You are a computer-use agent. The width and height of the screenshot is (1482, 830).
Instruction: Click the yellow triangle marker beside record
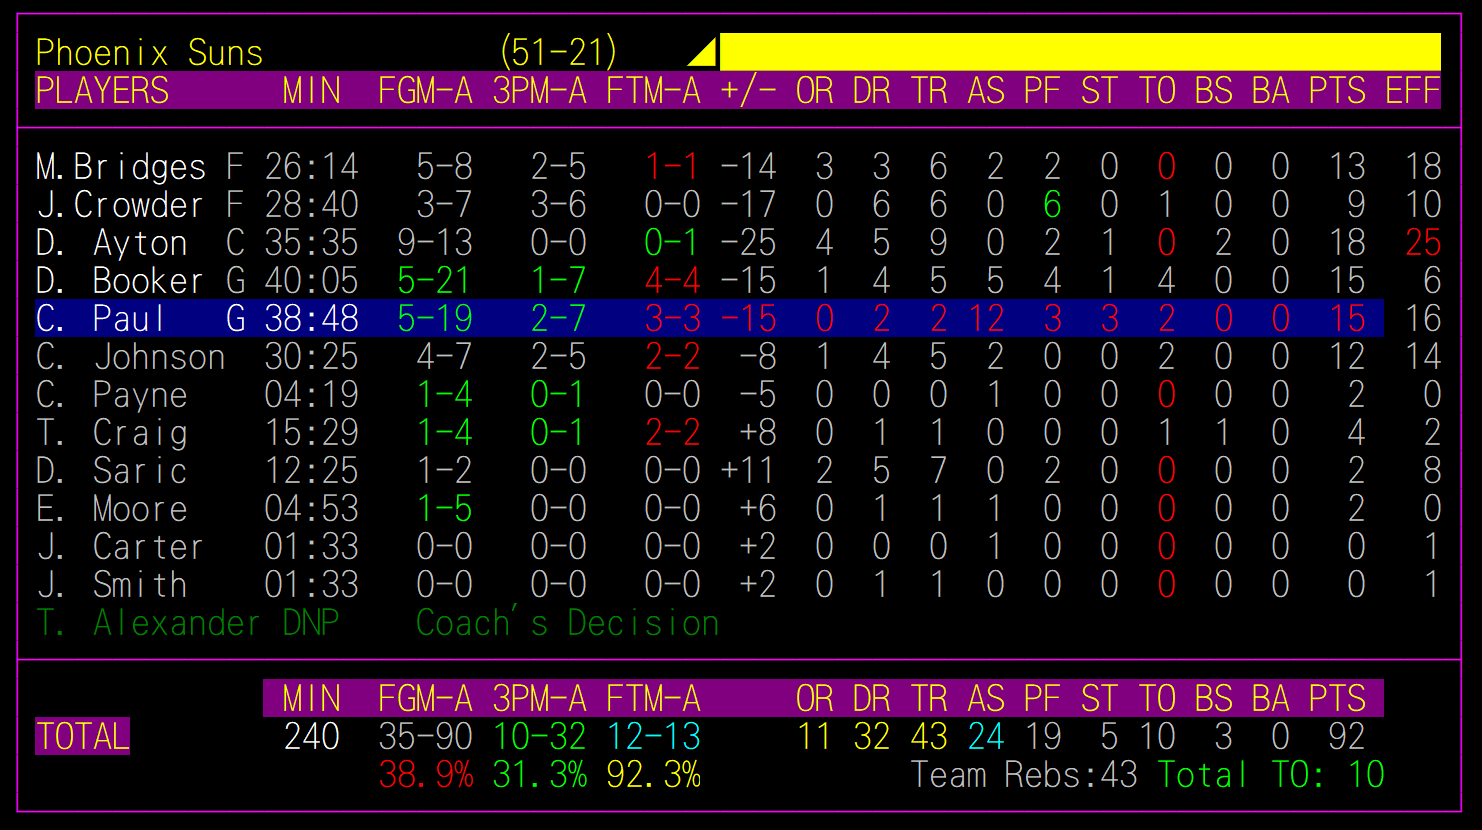tap(702, 52)
